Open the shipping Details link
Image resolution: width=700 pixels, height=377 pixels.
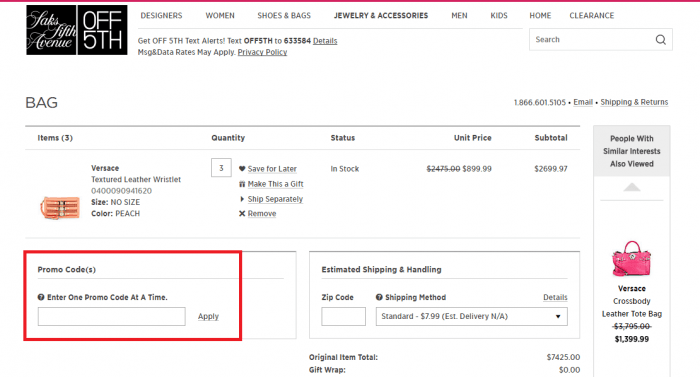555,297
